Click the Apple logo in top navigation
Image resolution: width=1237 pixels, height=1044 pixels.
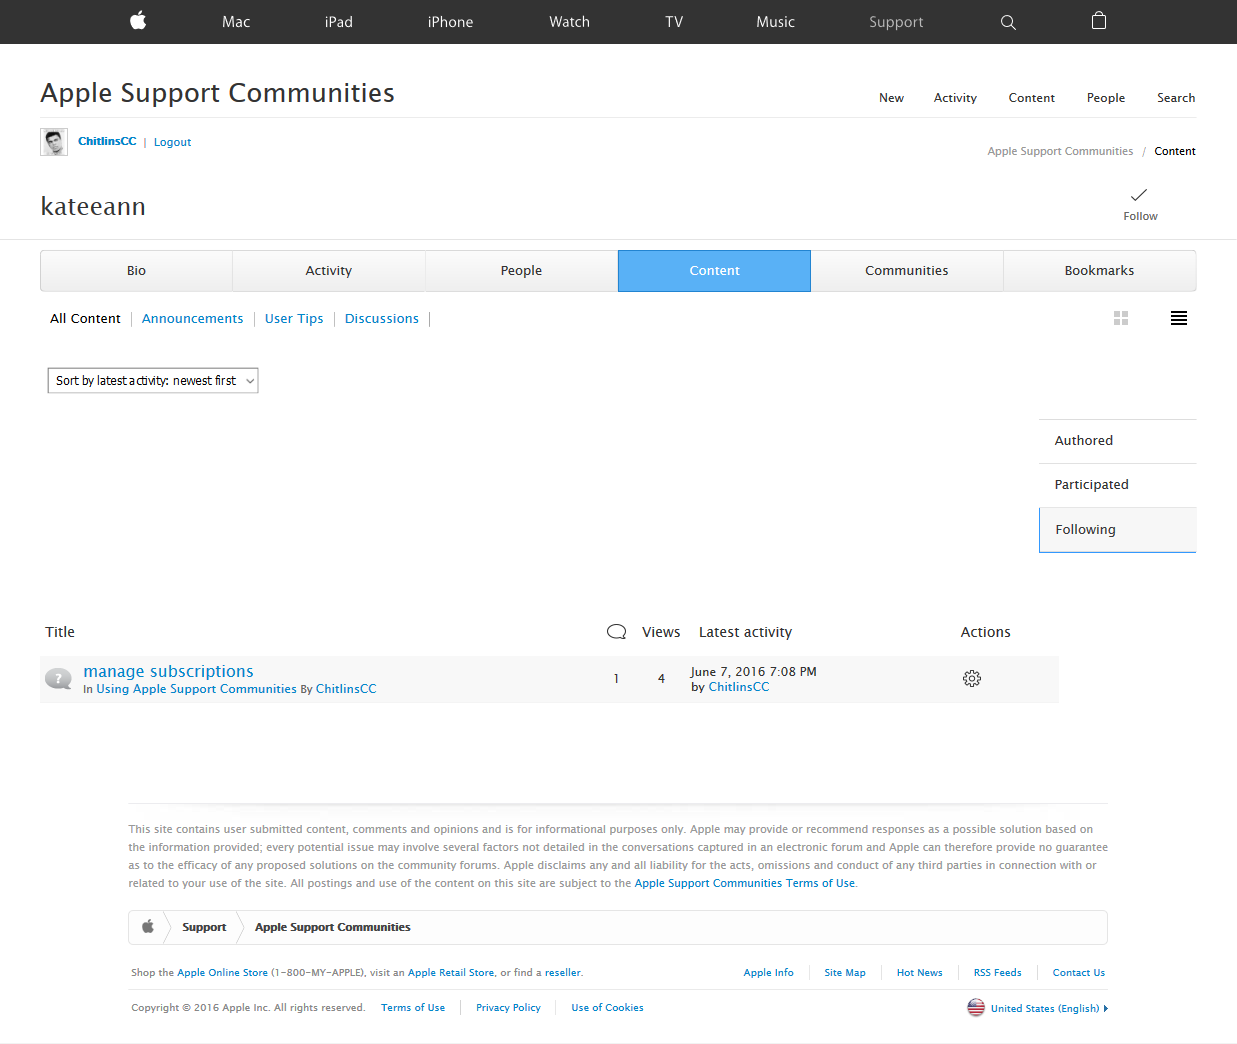pyautogui.click(x=138, y=21)
